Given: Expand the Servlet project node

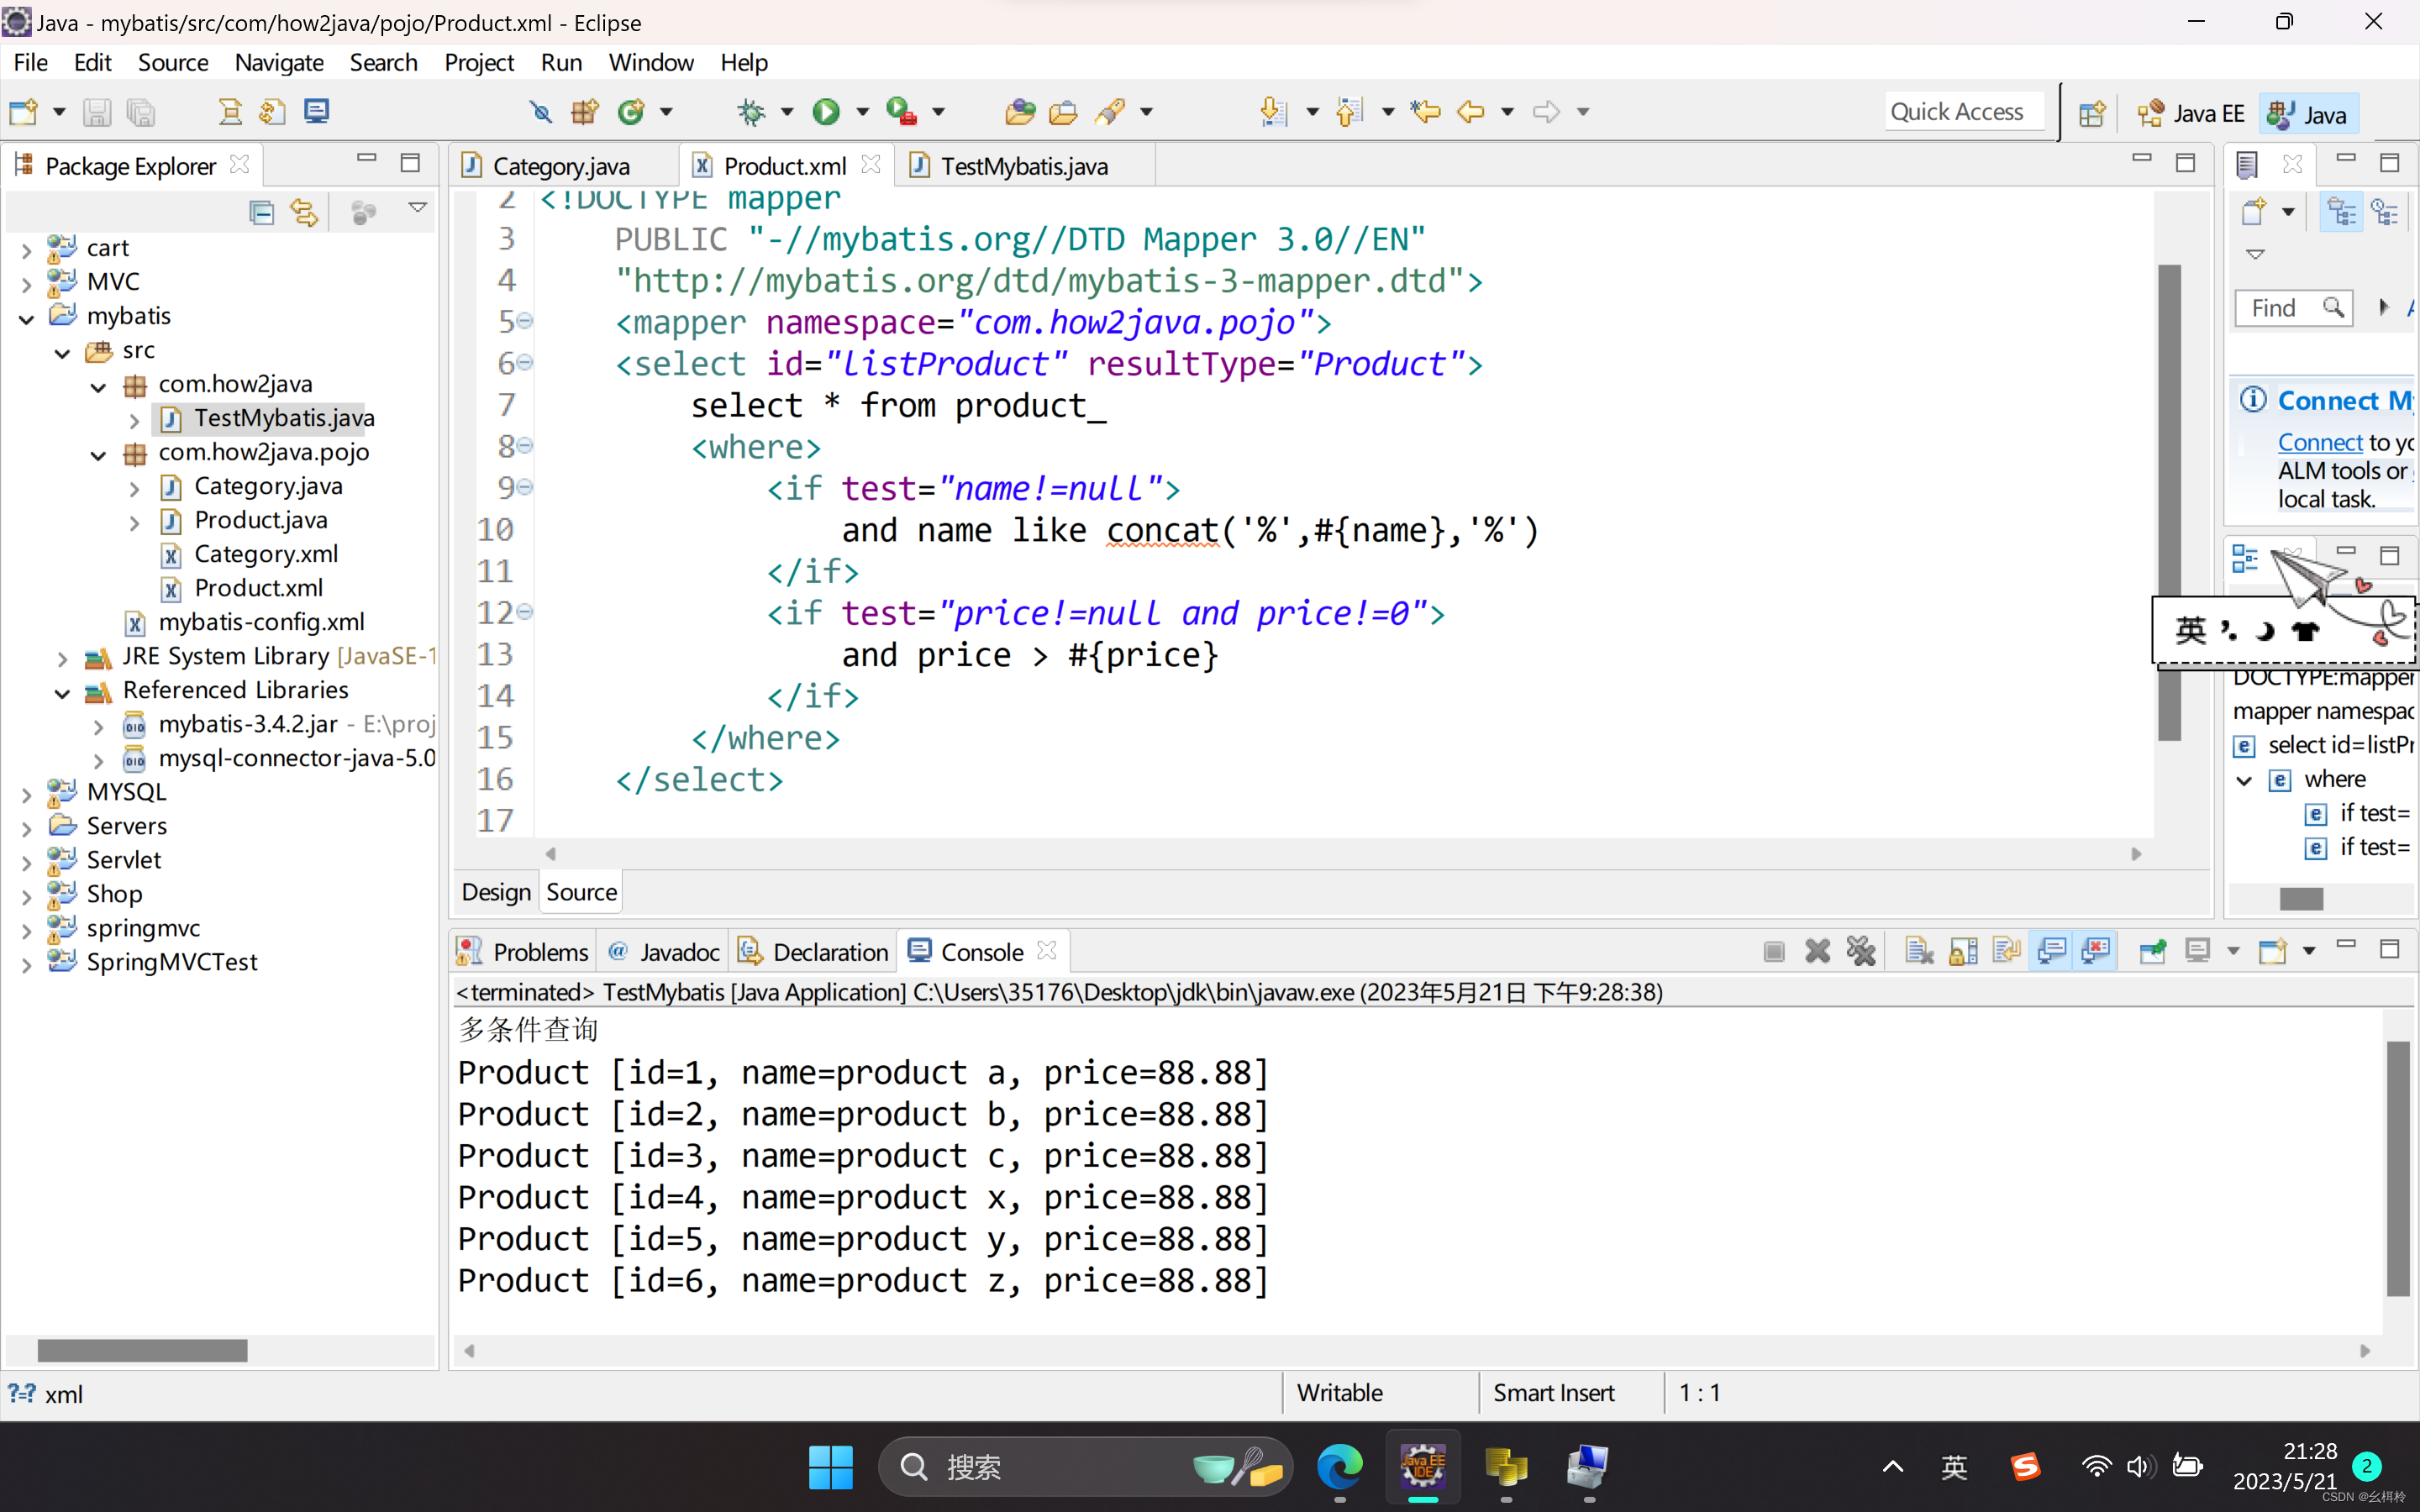Looking at the screenshot, I should (x=27, y=861).
